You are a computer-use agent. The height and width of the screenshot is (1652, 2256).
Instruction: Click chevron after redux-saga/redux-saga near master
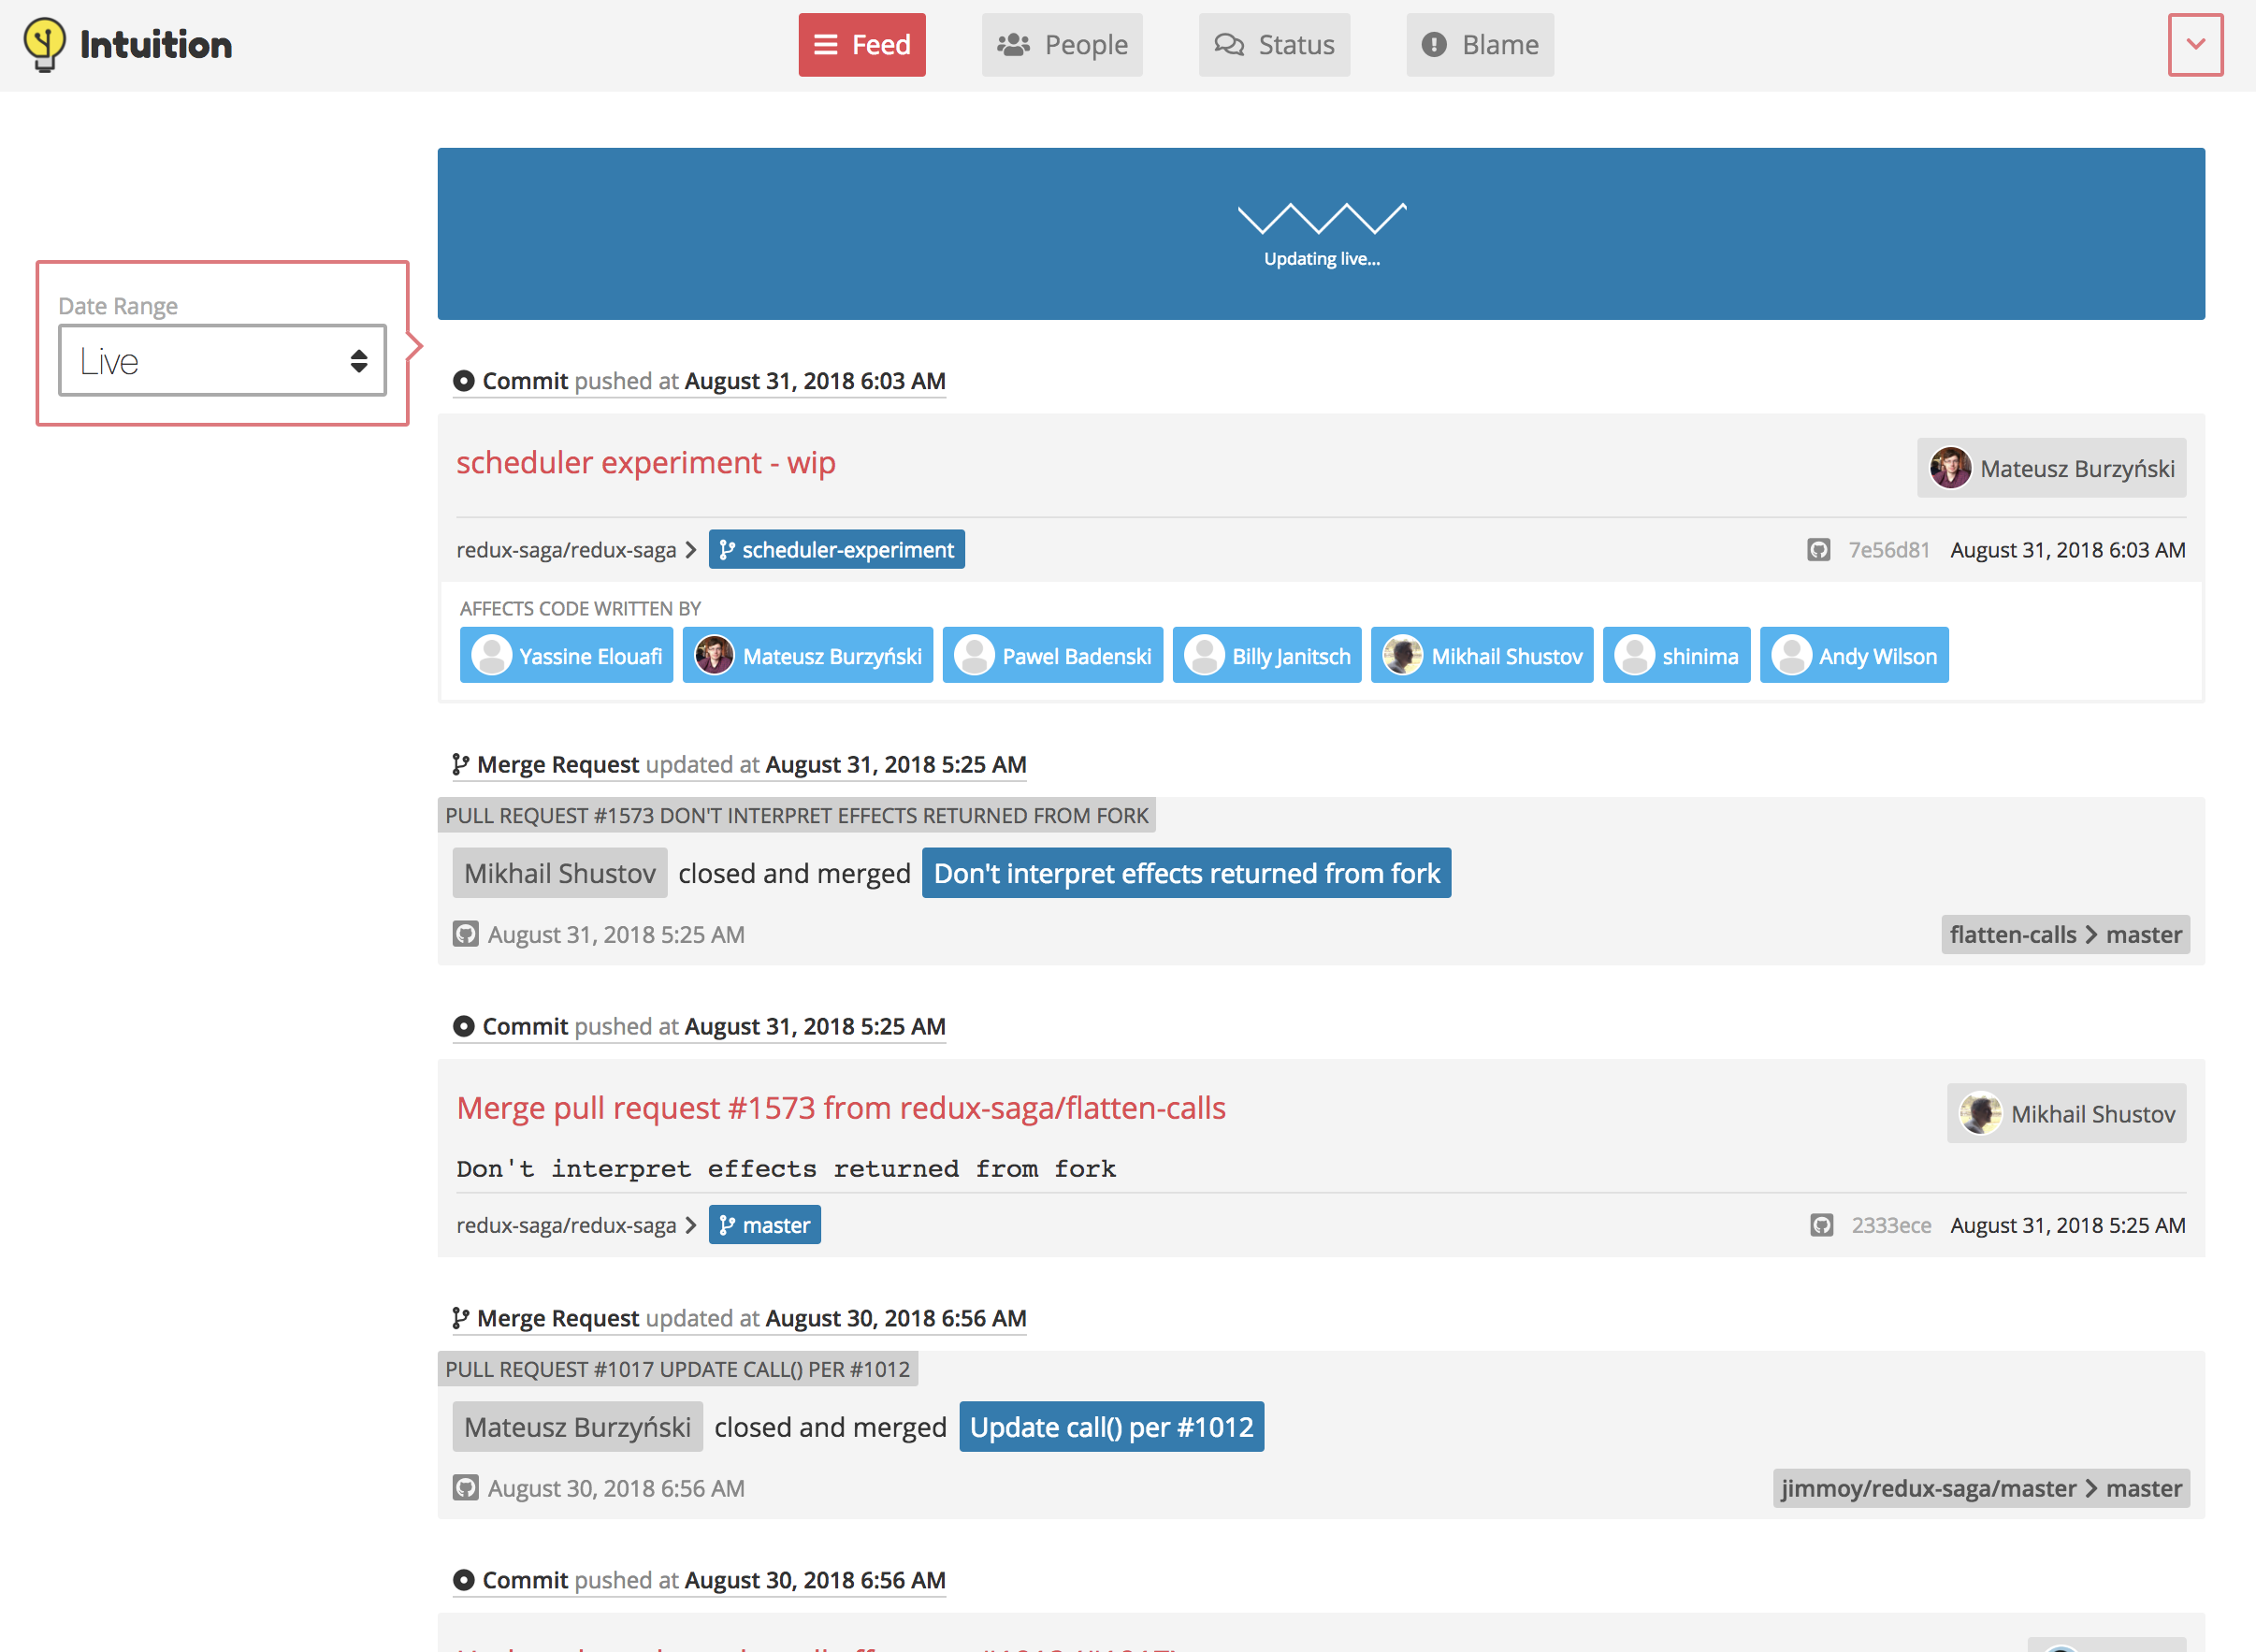(x=690, y=1225)
